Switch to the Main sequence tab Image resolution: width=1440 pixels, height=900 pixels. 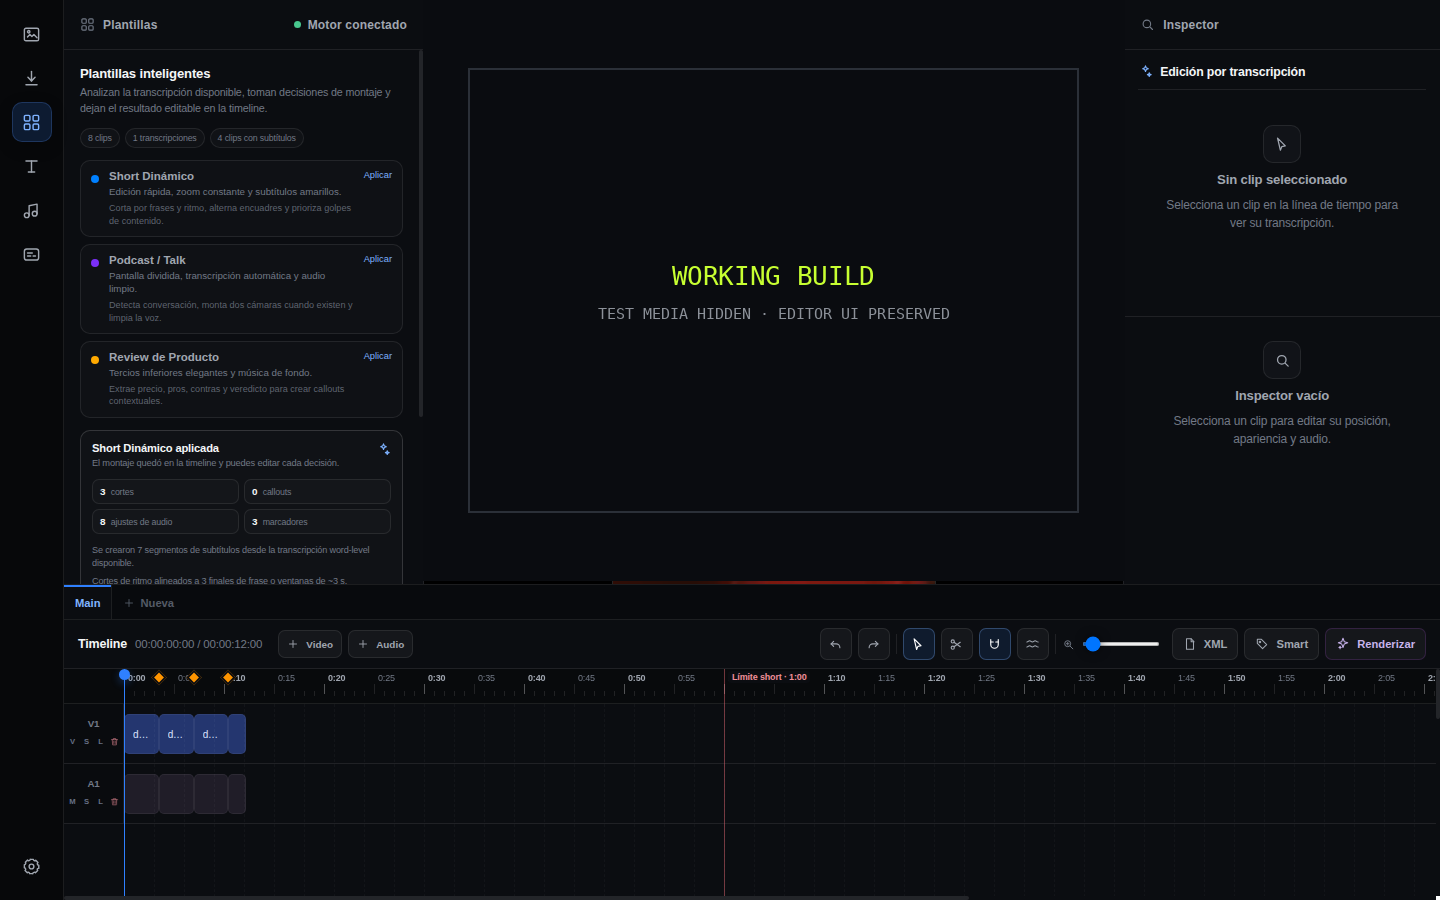(88, 603)
